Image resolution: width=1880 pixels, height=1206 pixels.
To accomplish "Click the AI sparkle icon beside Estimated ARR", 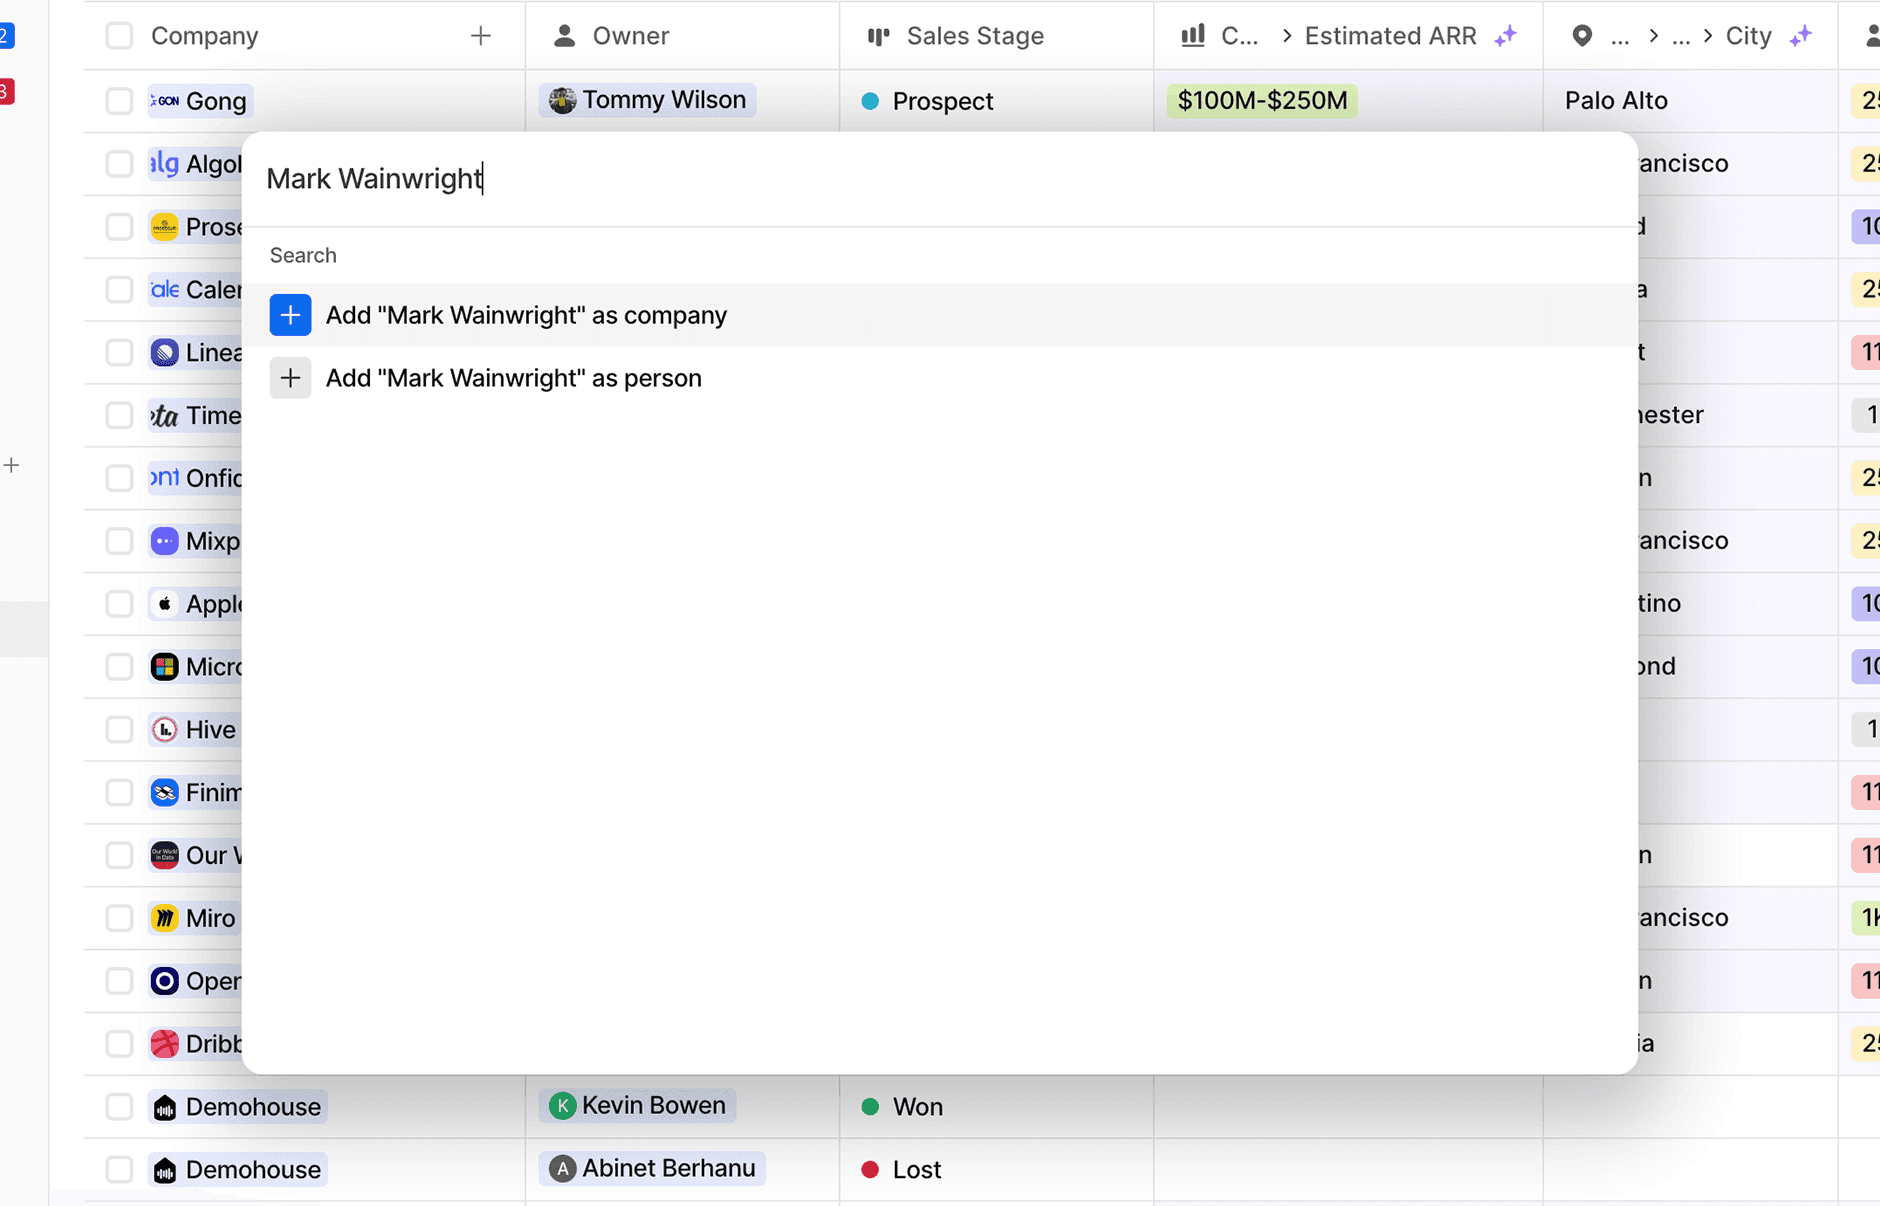I will 1505,35.
